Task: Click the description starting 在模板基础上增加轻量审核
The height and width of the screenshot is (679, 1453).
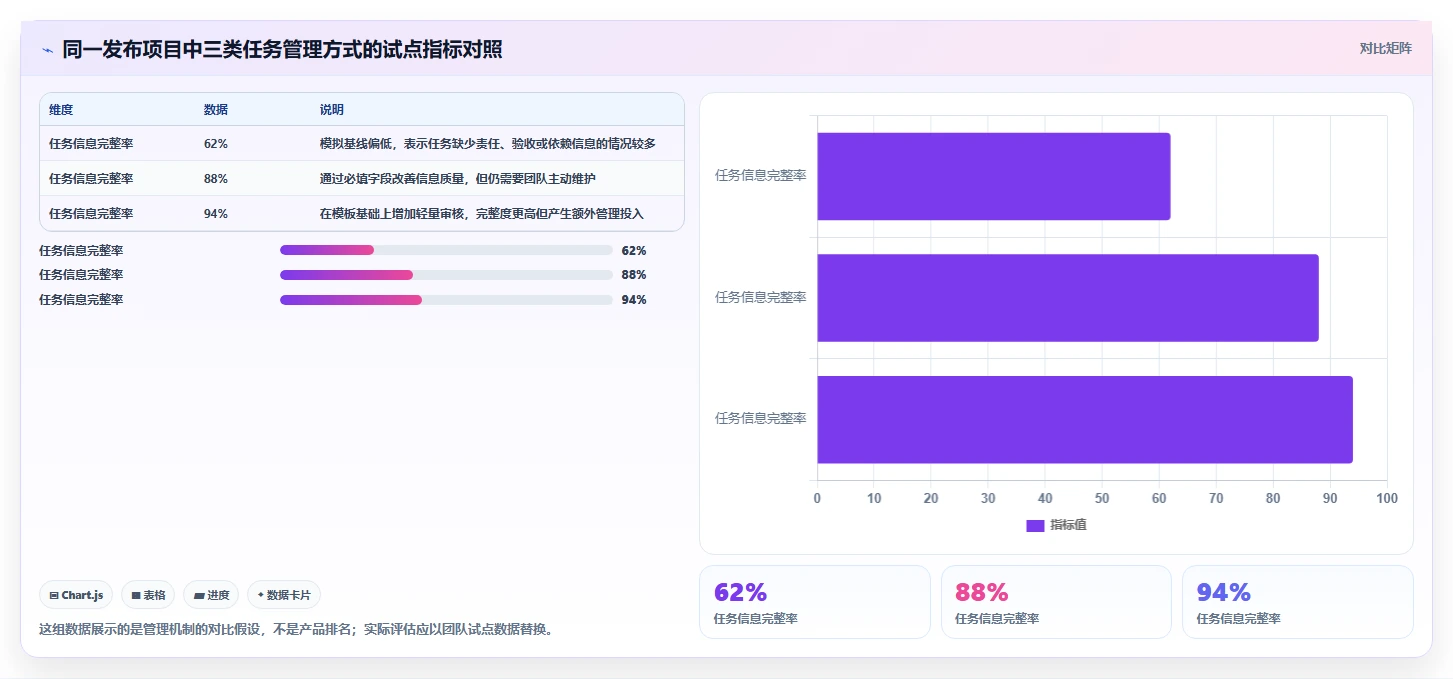Action: pos(482,214)
